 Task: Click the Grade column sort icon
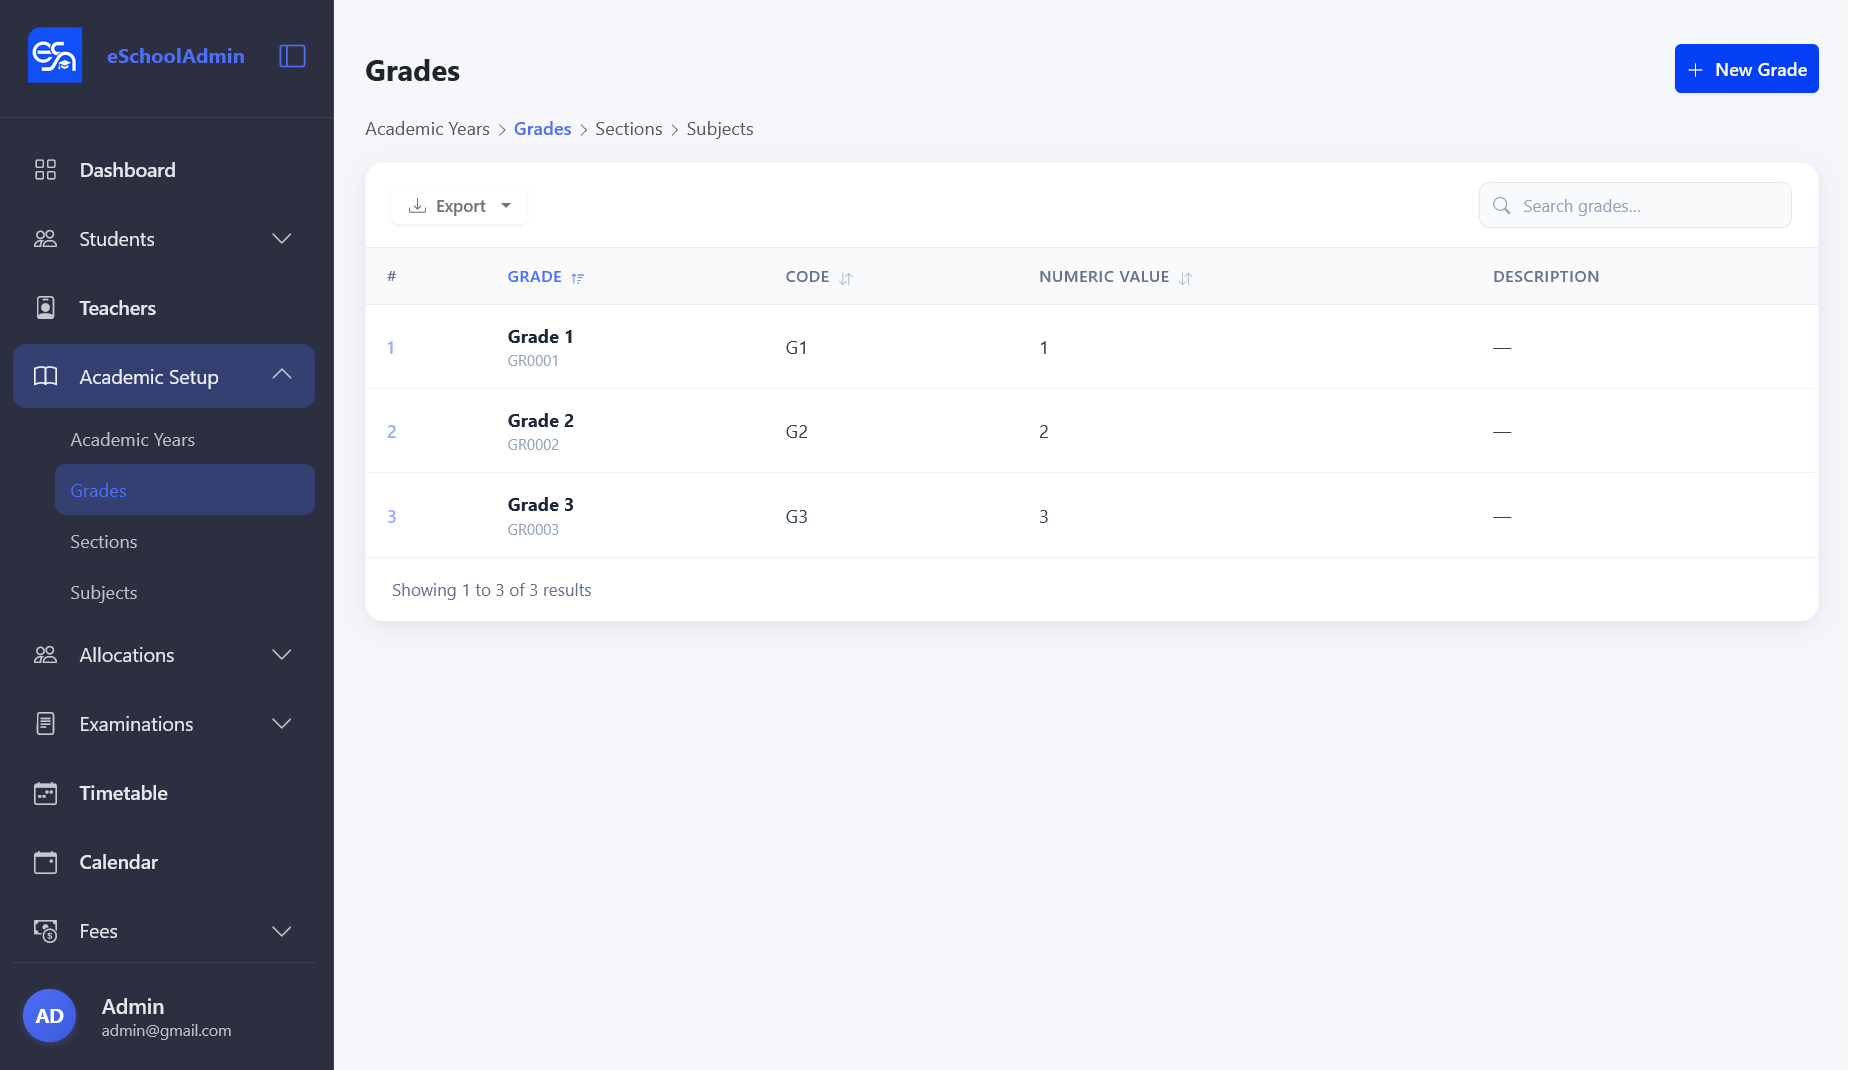[x=577, y=278]
